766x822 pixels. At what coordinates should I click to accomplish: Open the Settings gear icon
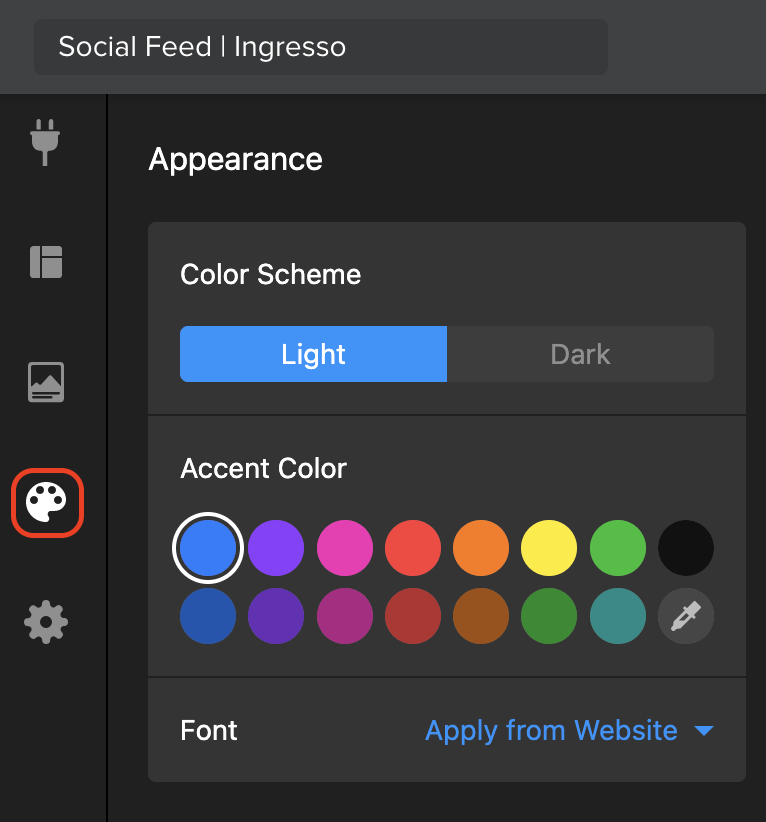[x=46, y=622]
